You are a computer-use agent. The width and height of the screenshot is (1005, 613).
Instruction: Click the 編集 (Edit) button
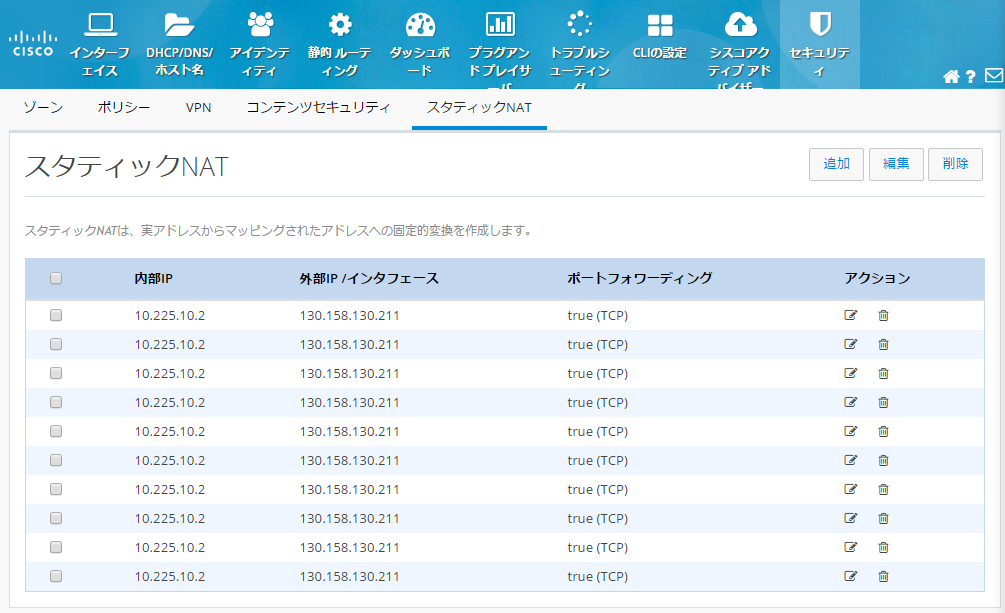(x=896, y=164)
